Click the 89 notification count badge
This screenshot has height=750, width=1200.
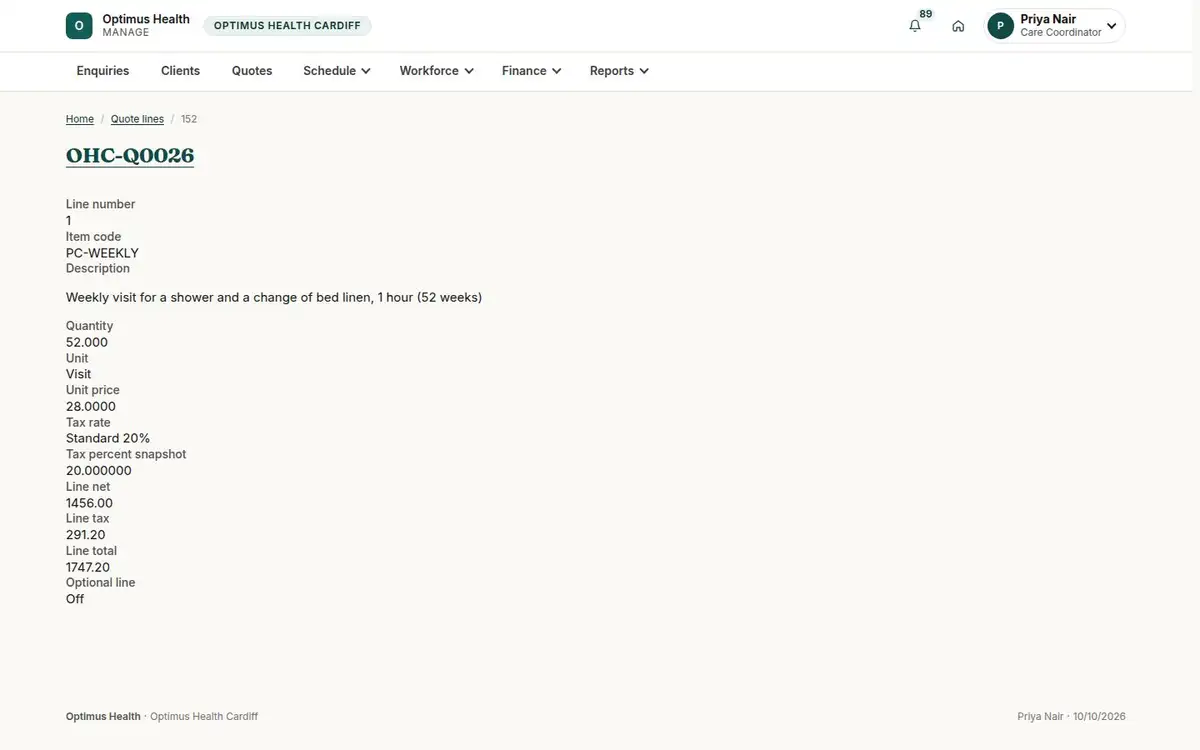pos(926,14)
